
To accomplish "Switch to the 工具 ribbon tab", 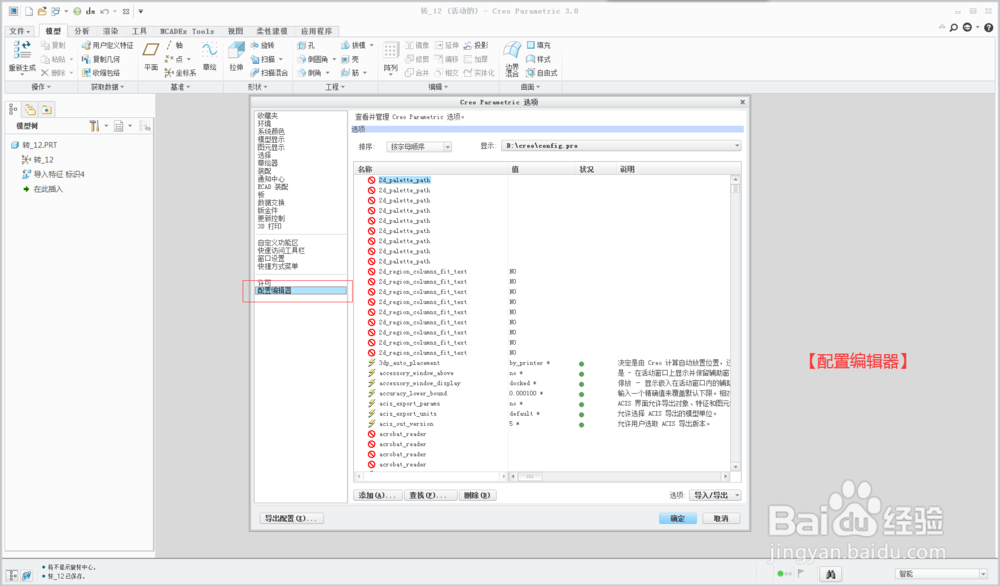I will tap(139, 31).
